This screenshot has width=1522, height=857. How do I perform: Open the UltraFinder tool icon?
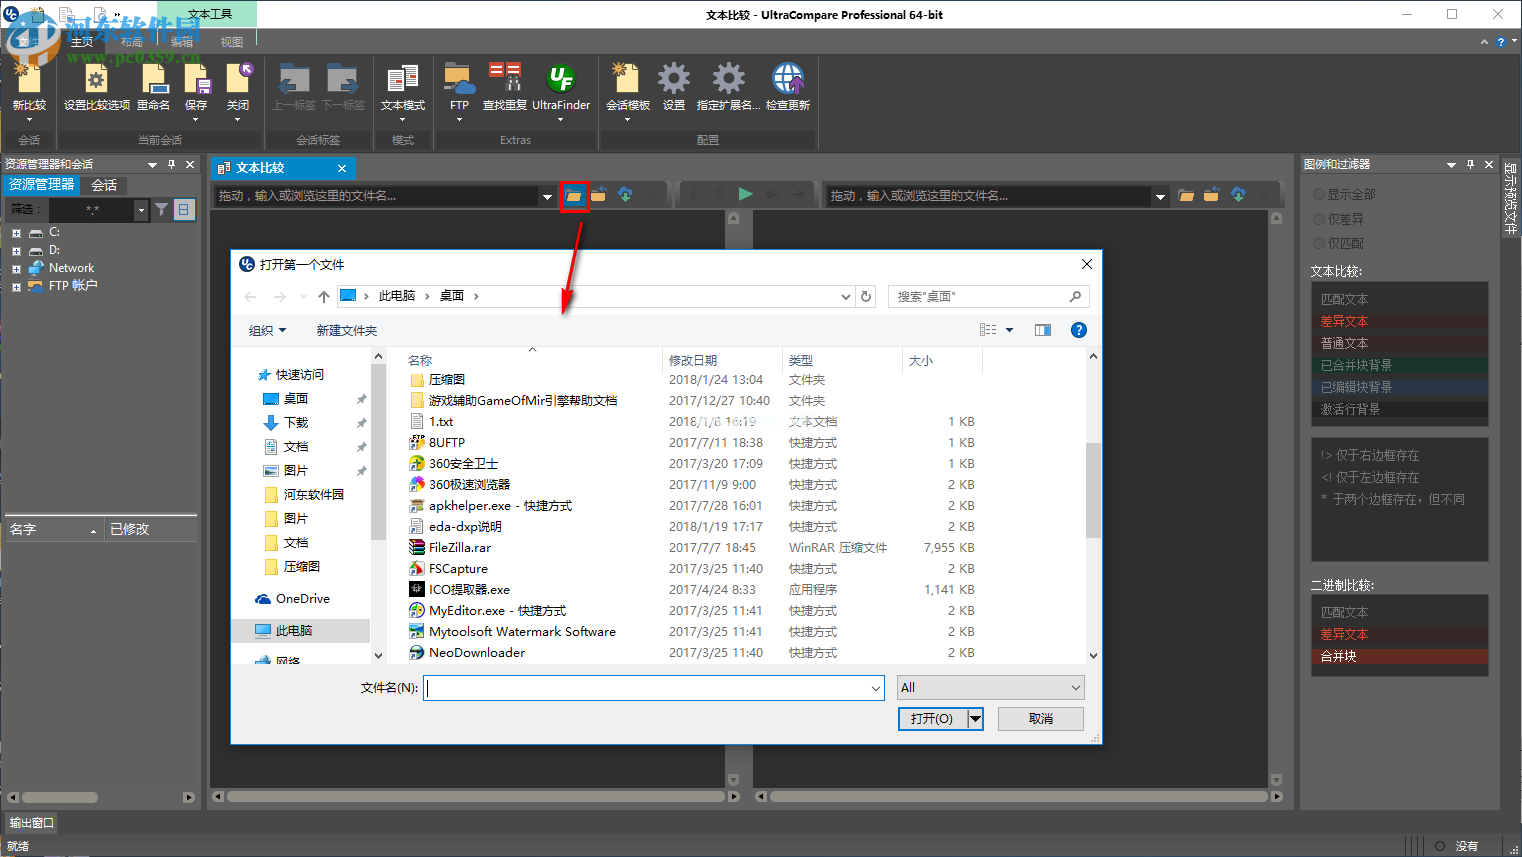point(561,80)
